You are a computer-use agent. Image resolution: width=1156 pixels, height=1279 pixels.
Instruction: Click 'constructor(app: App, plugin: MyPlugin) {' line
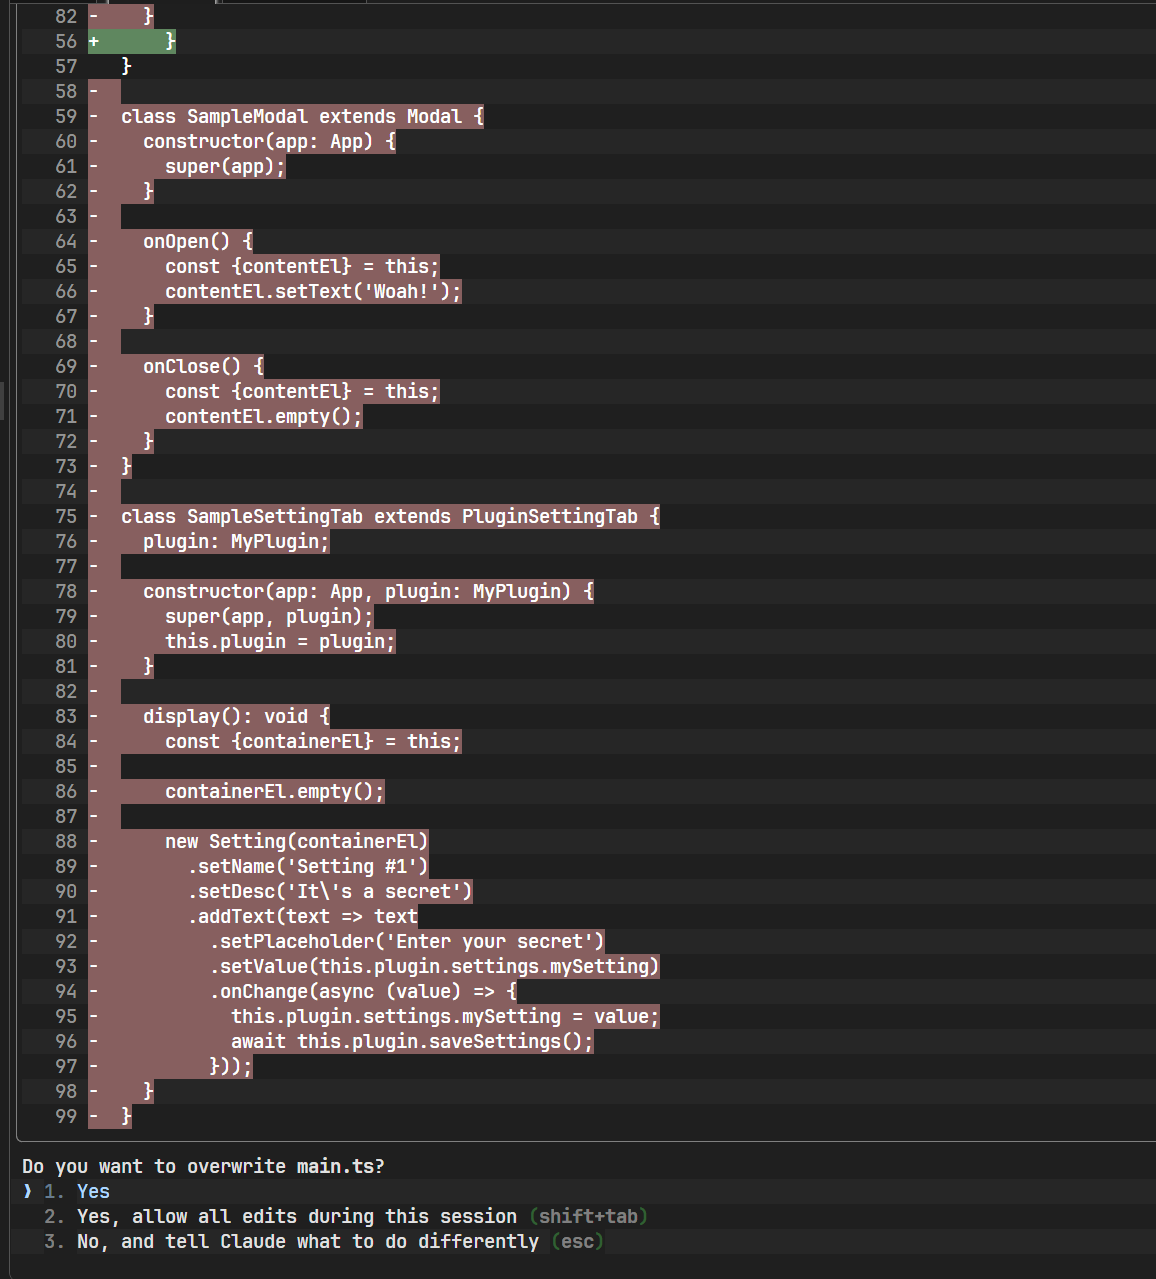coord(368,591)
